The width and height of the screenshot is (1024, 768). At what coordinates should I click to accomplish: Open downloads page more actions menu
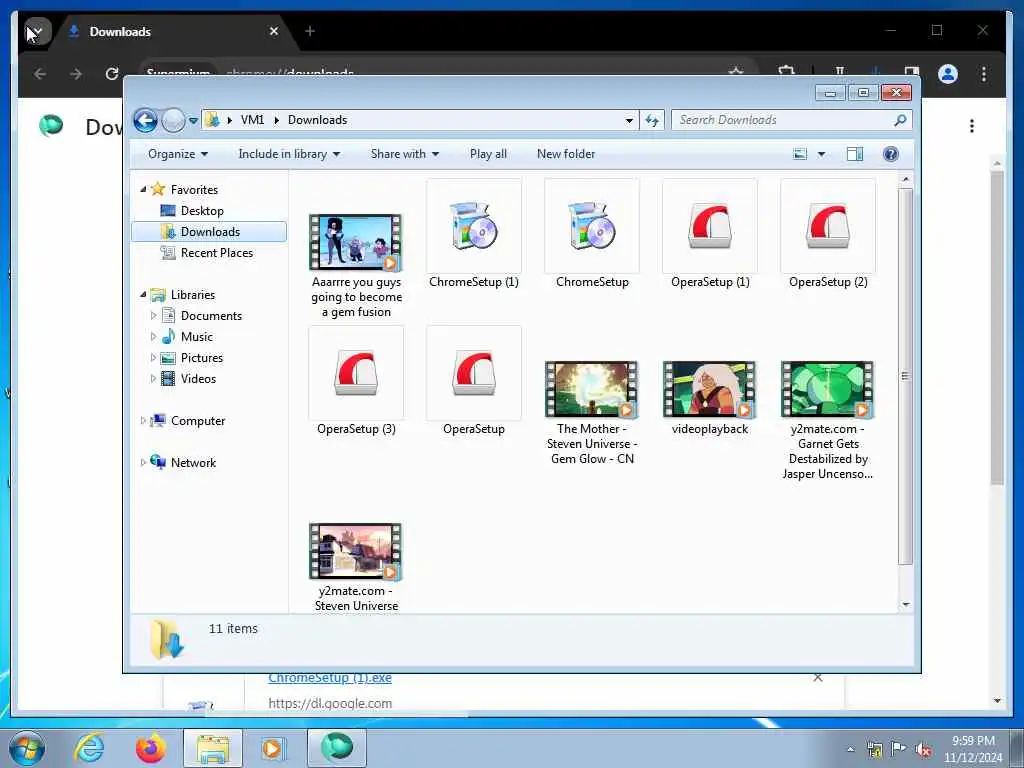[x=972, y=126]
